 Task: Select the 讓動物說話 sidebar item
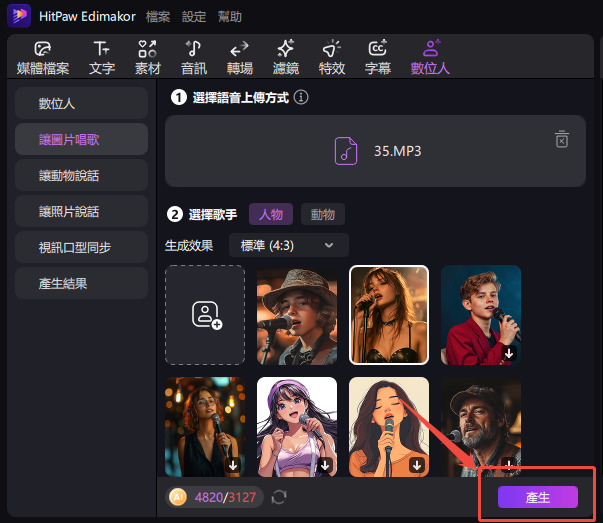click(82, 175)
